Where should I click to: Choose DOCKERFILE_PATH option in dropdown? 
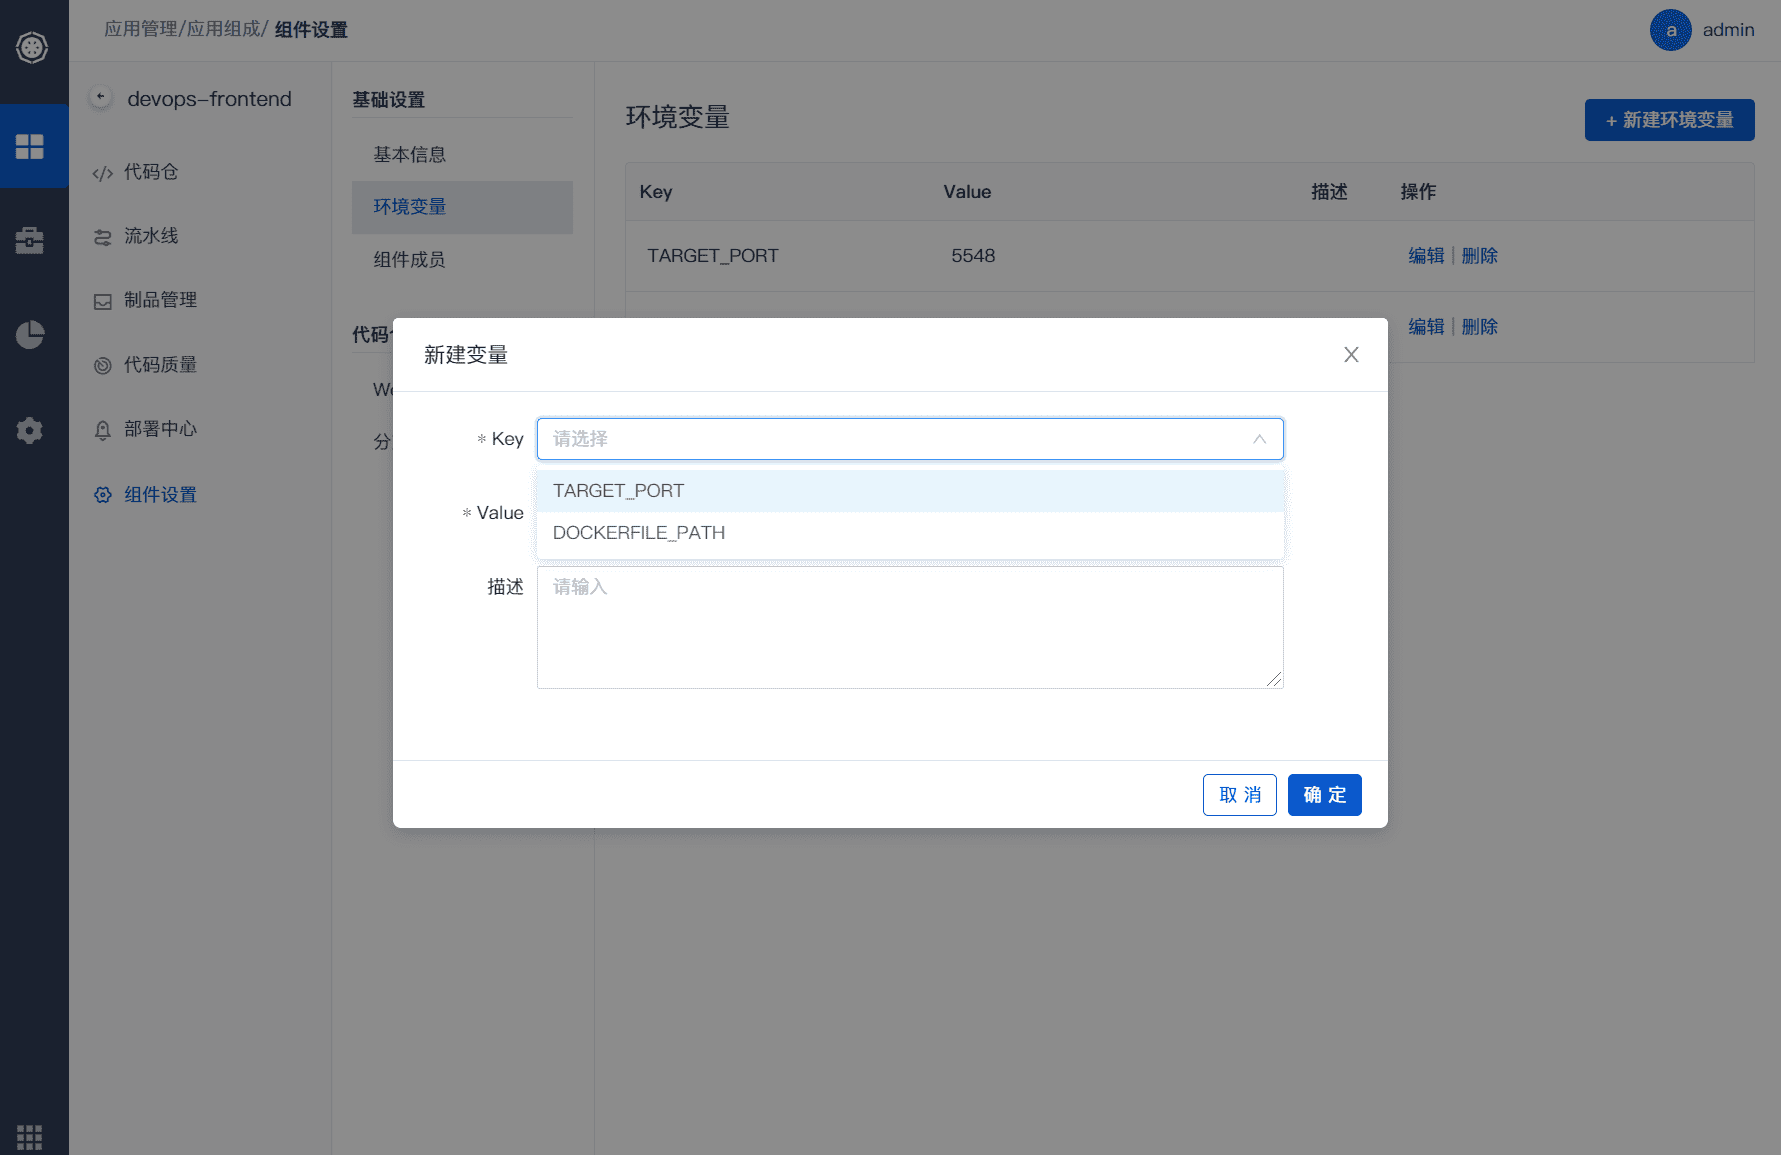pos(910,533)
